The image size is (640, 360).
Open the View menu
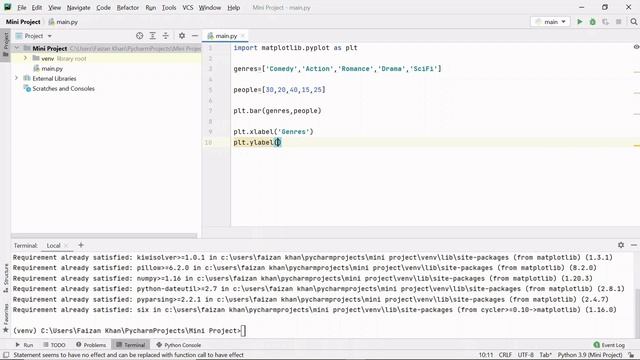point(54,7)
